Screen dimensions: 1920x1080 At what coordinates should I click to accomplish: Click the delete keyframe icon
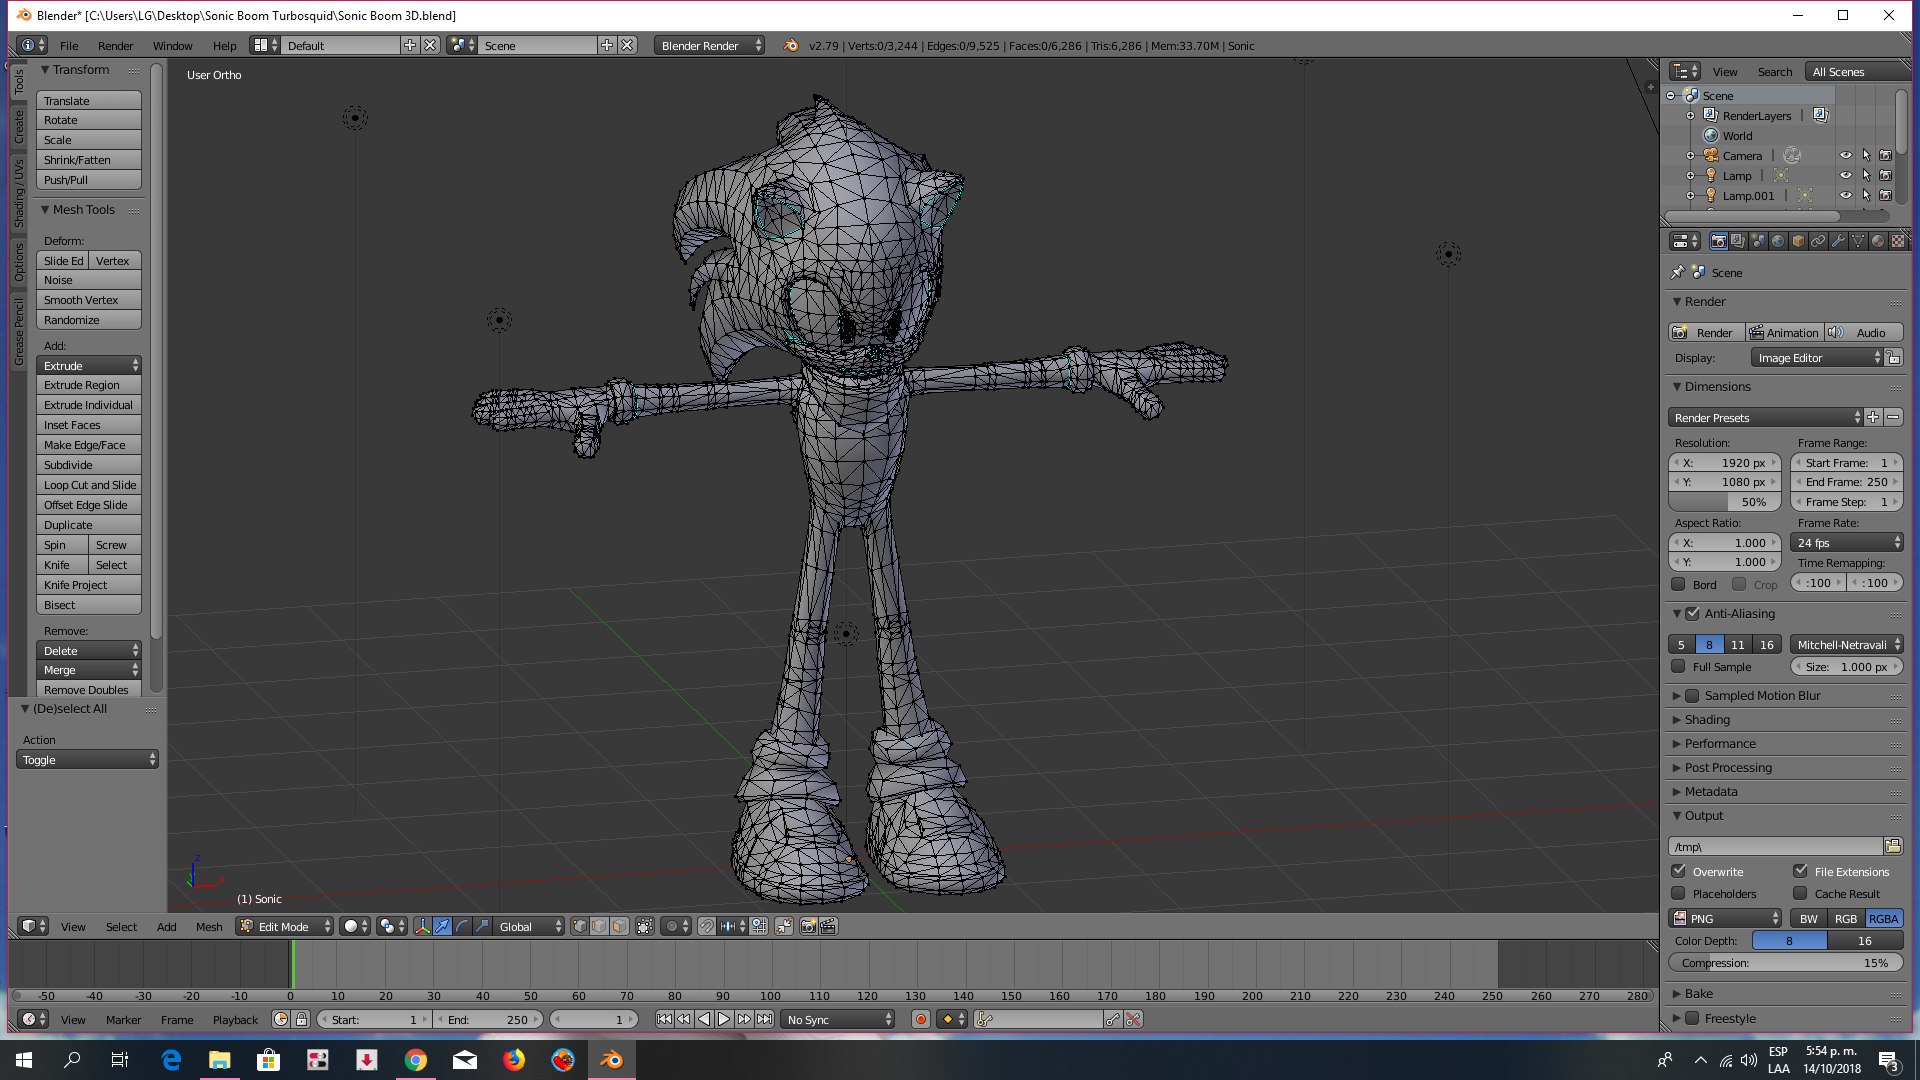(1133, 1019)
